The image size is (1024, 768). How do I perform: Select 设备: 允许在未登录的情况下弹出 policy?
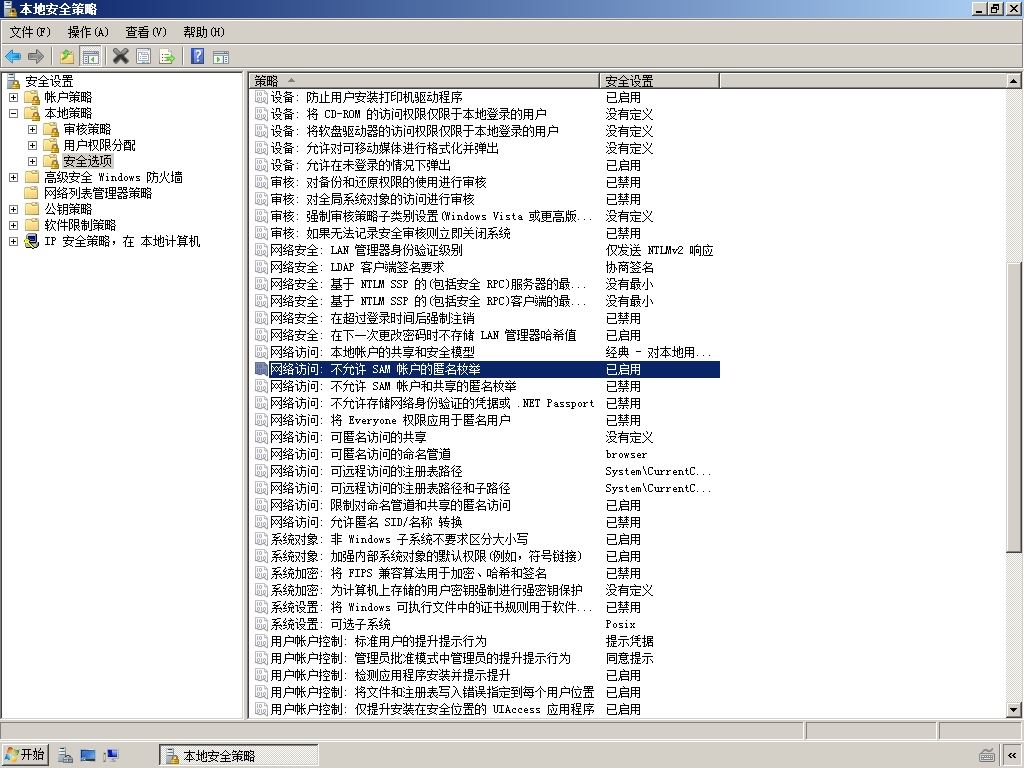coord(360,165)
